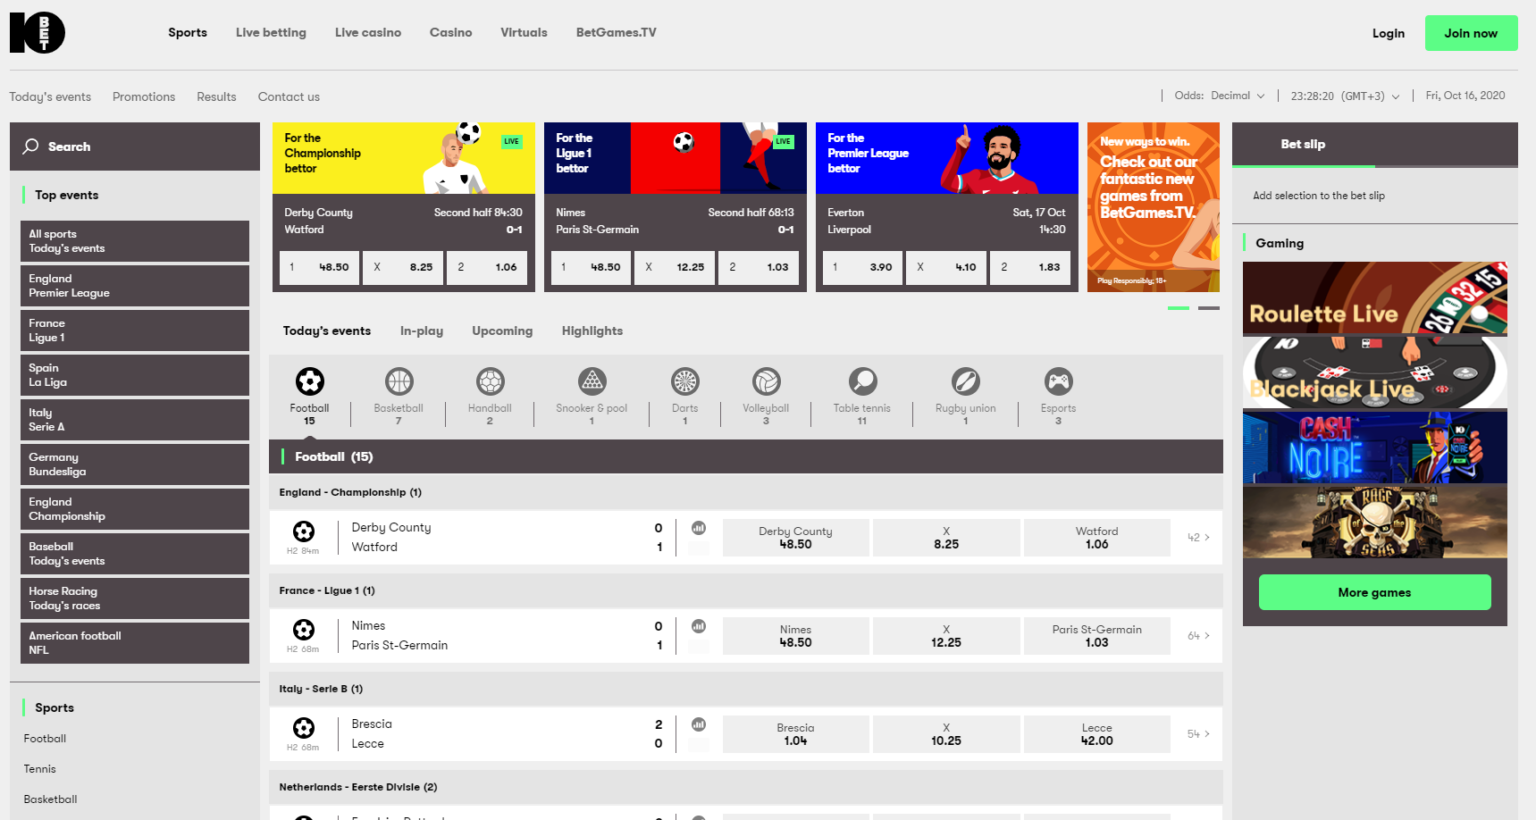Open the GMT+3 timezone dropdown

(x=1345, y=96)
